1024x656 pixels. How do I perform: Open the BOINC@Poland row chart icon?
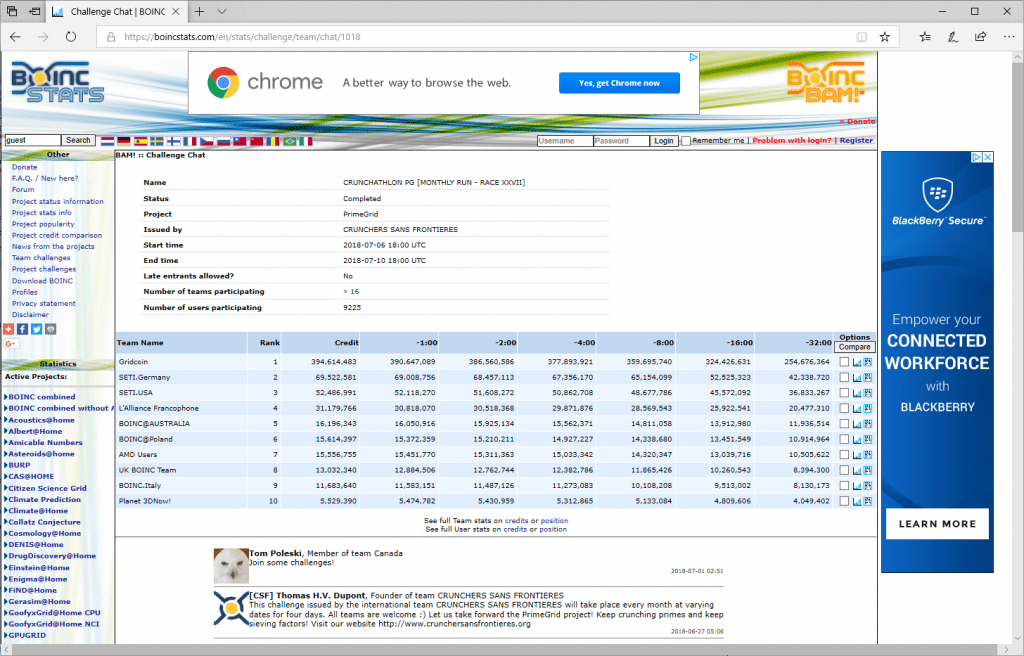[857, 439]
